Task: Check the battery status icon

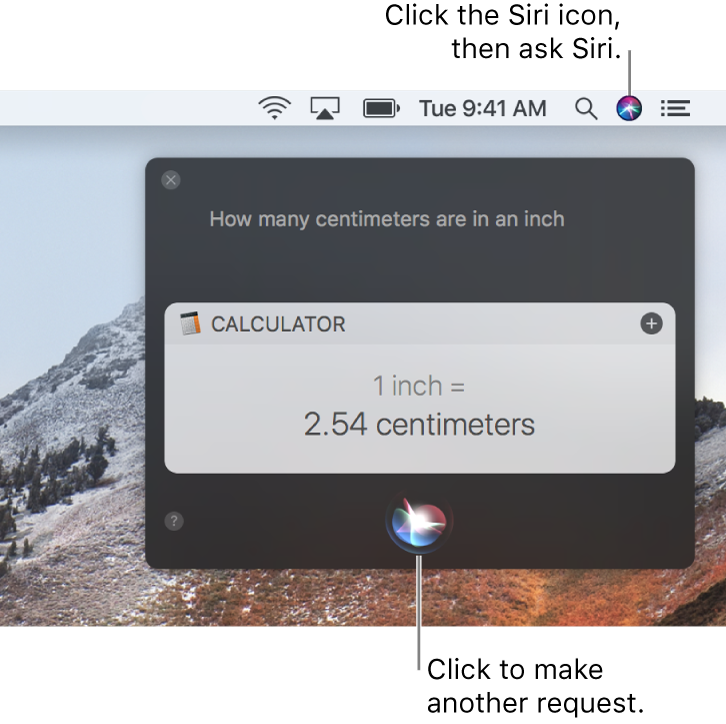Action: pos(381,108)
